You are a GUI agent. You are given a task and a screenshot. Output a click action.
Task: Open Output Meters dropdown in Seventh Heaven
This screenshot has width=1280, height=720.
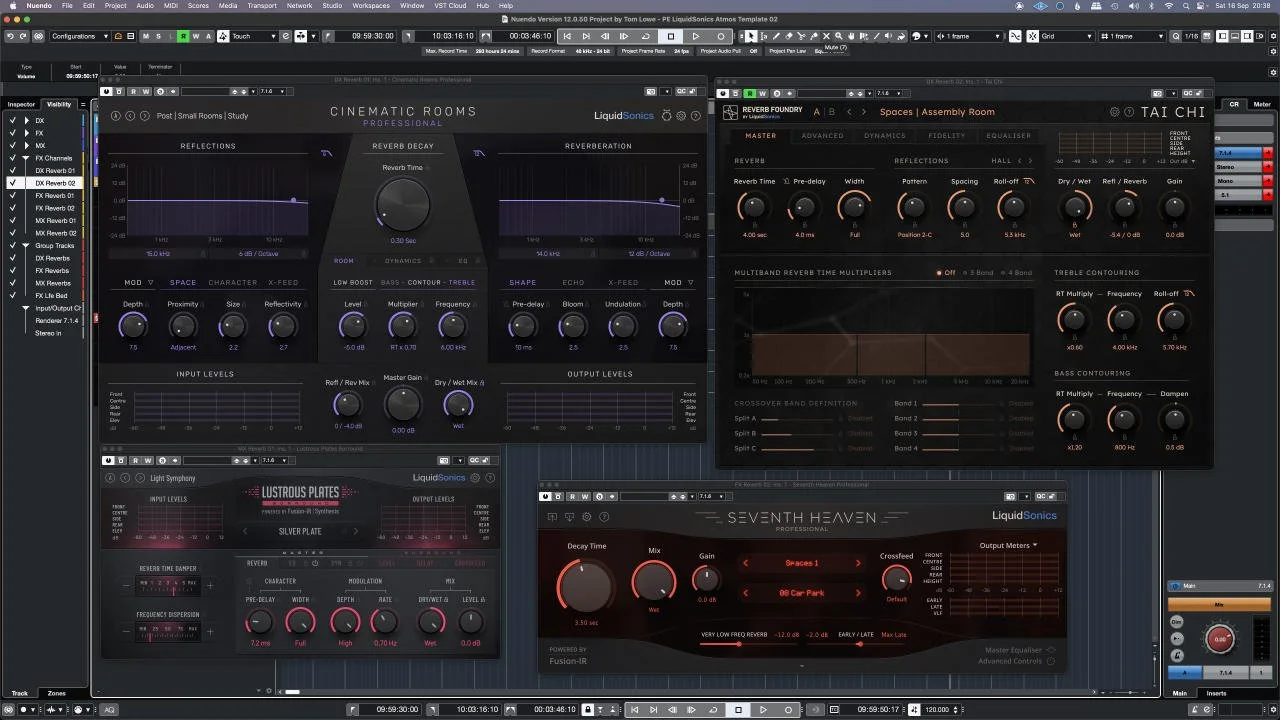[x=1008, y=545]
